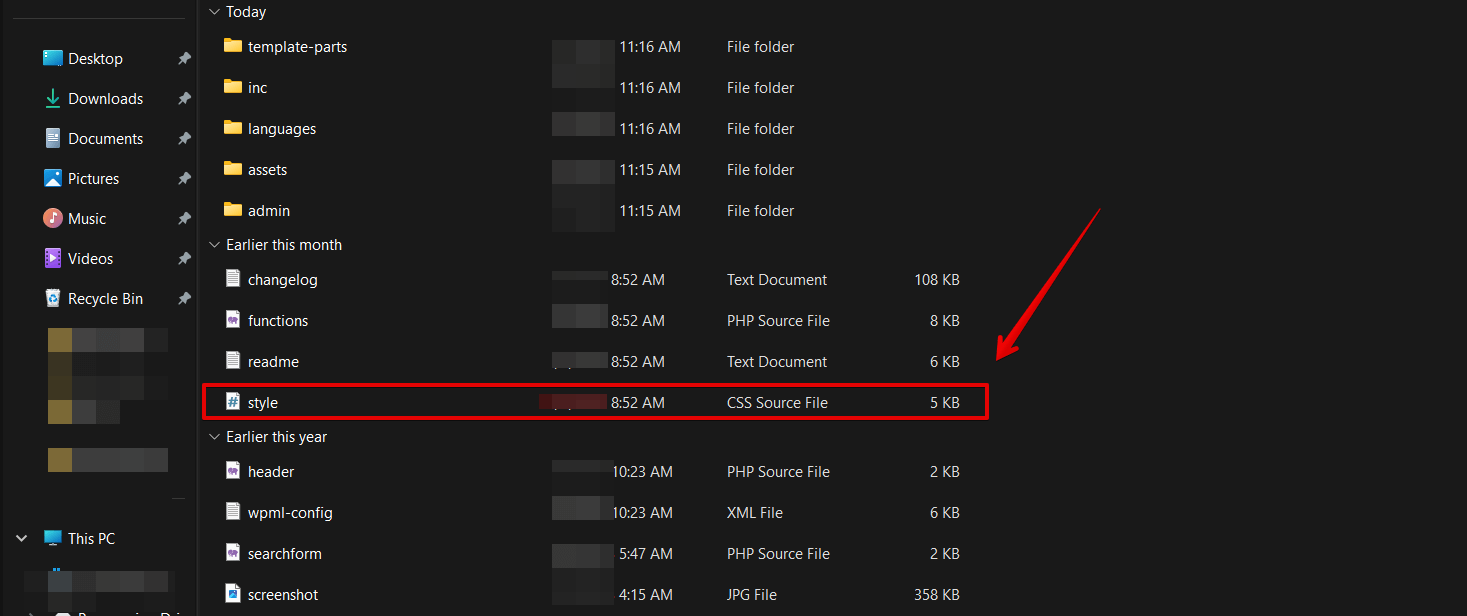Click the JPG image icon beside screenshot

tap(232, 594)
